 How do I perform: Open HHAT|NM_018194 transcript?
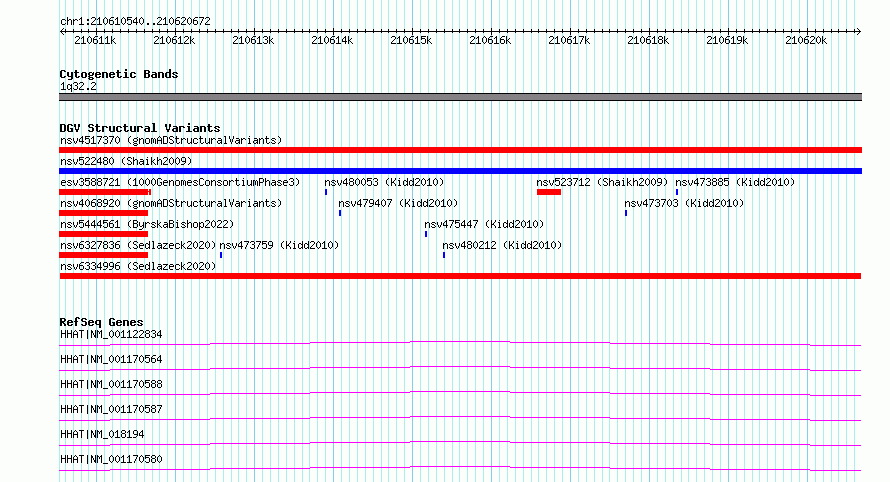pyautogui.click(x=102, y=434)
